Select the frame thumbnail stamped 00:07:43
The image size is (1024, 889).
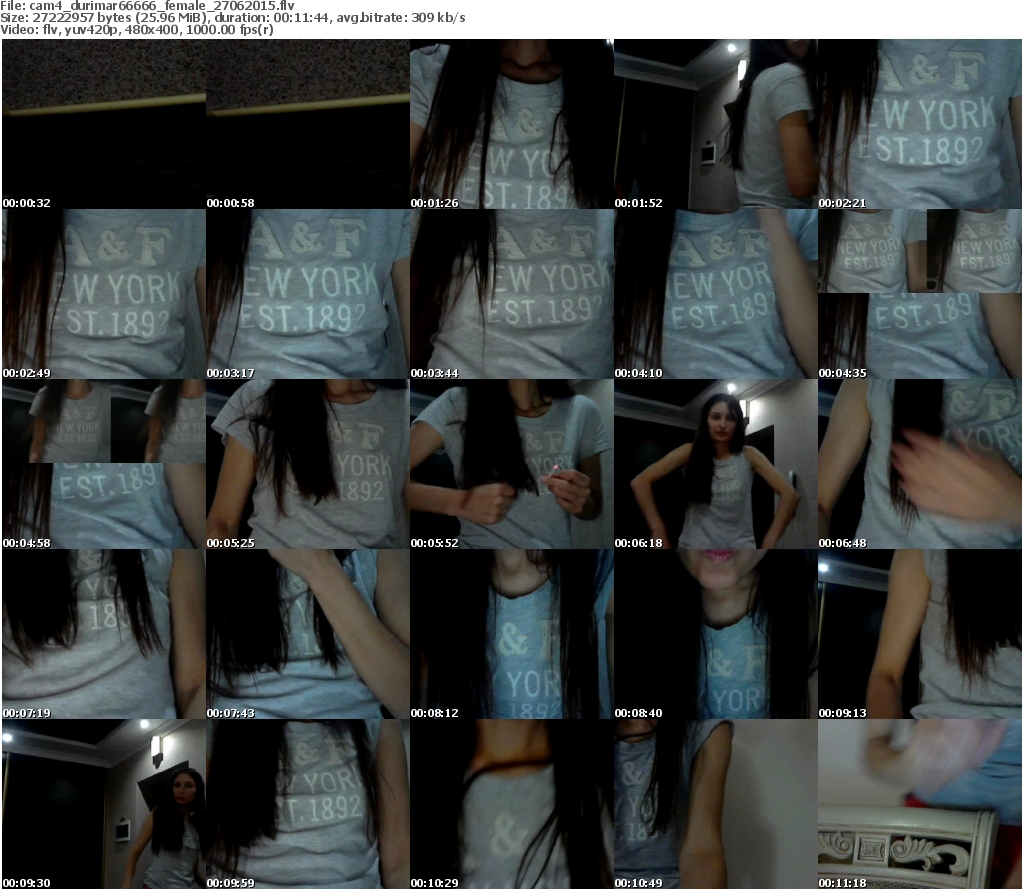308,634
